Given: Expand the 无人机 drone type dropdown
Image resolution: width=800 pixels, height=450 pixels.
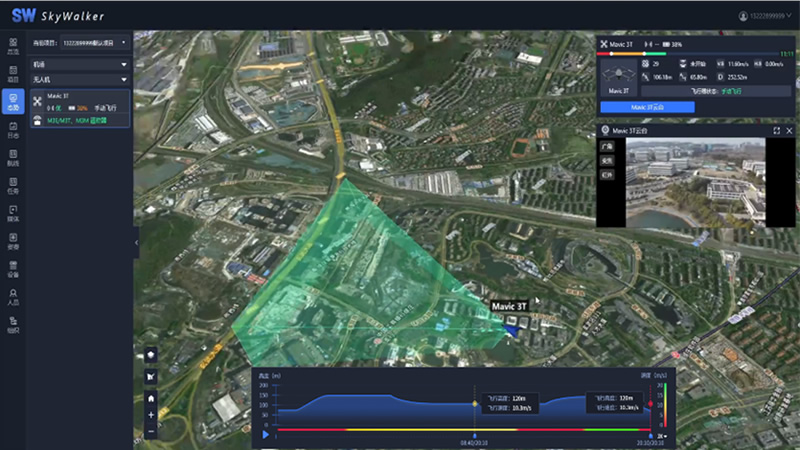Looking at the screenshot, I should tap(81, 79).
